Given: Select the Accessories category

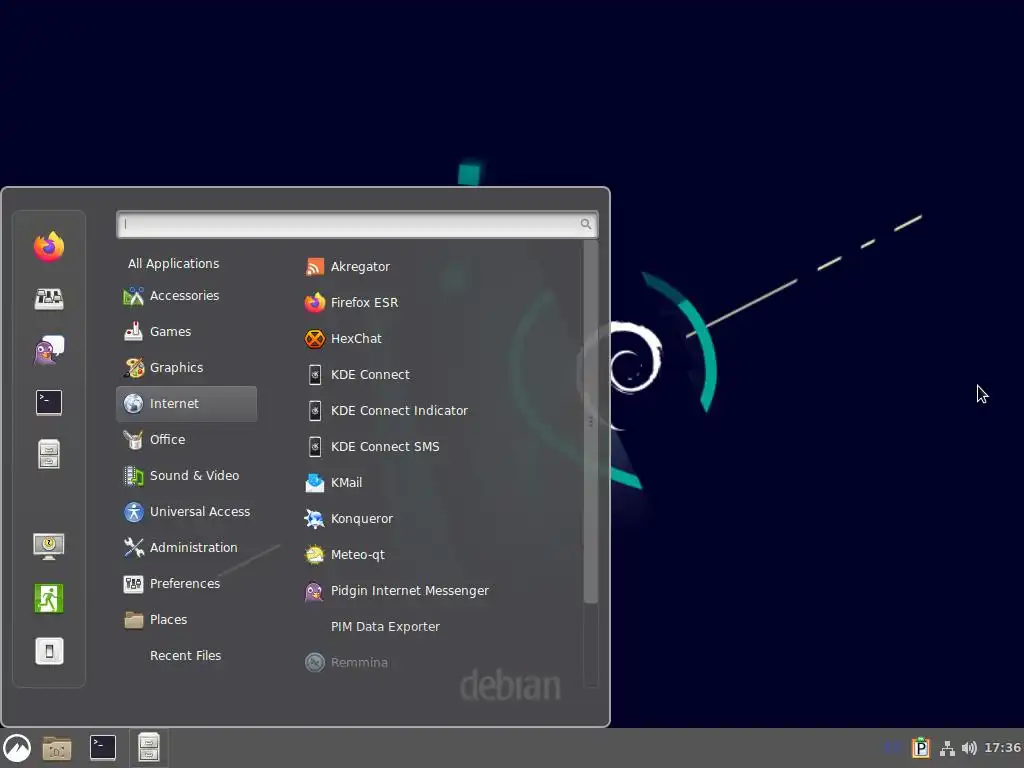Looking at the screenshot, I should pos(186,296).
